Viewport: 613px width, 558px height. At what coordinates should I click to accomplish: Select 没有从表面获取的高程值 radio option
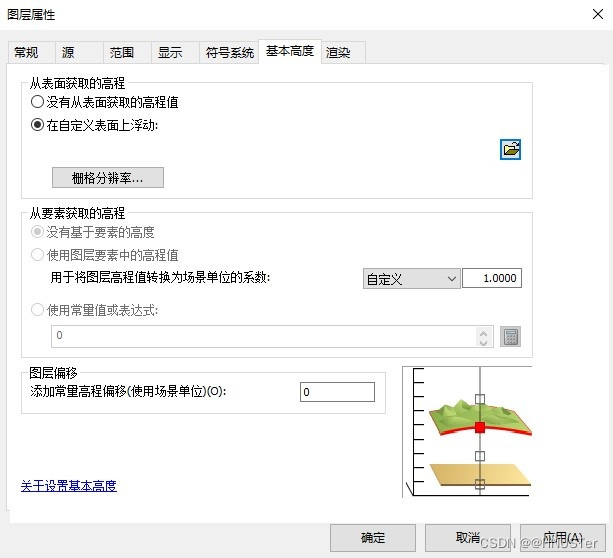tap(104, 102)
